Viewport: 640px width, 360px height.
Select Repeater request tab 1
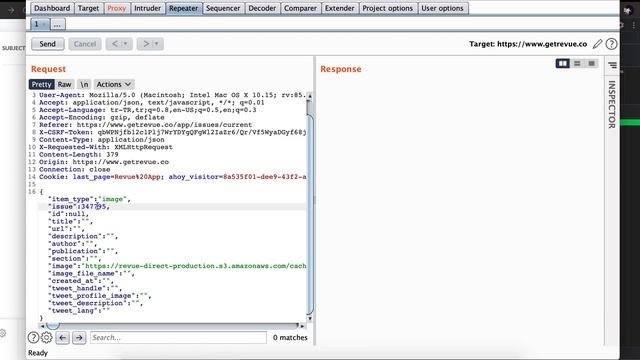40,24
